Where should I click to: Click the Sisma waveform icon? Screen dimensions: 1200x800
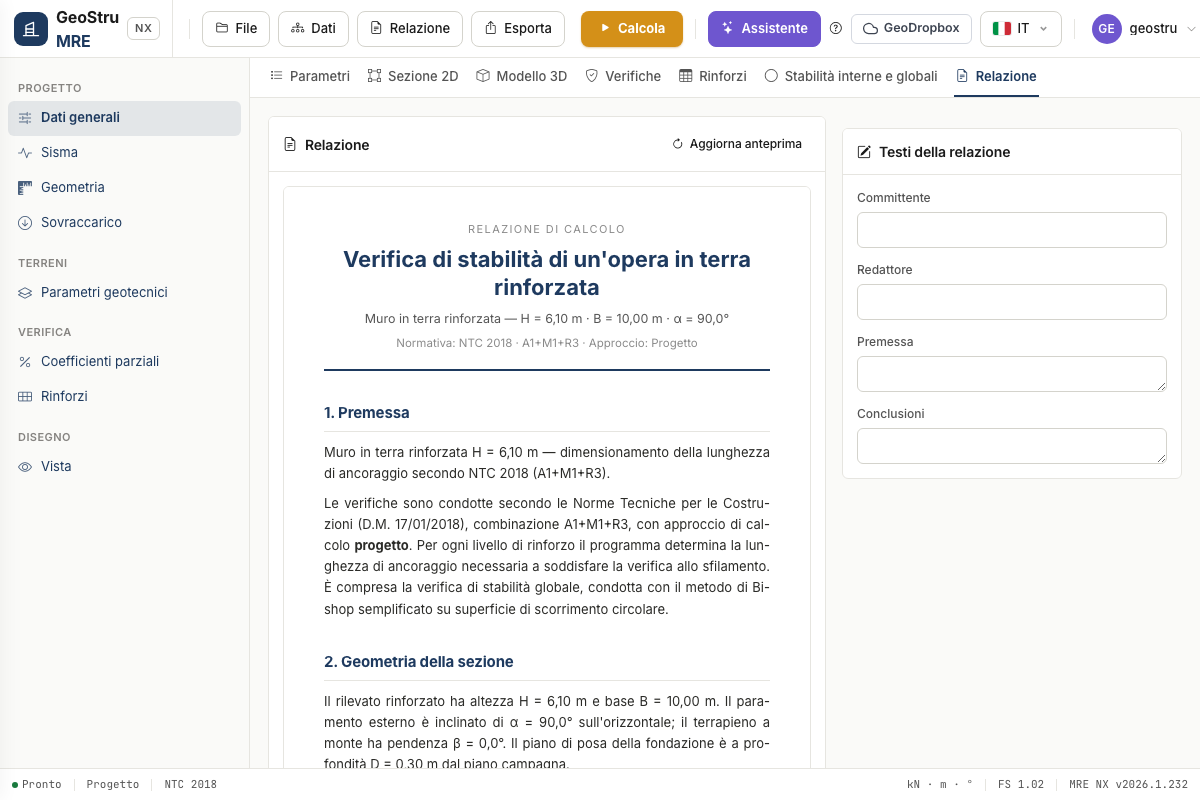[25, 153]
